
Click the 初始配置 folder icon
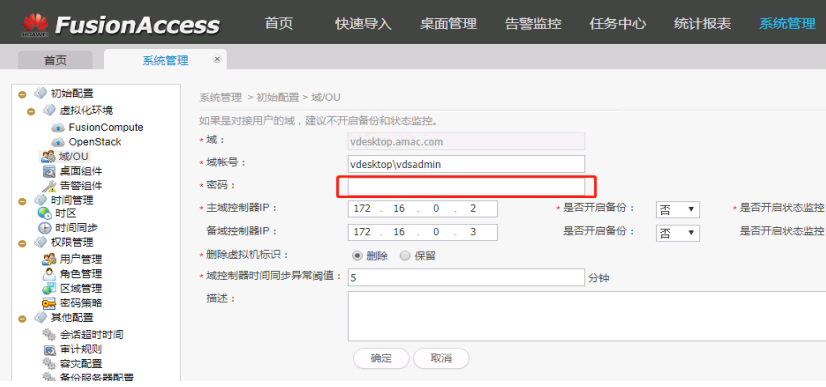click(40, 94)
